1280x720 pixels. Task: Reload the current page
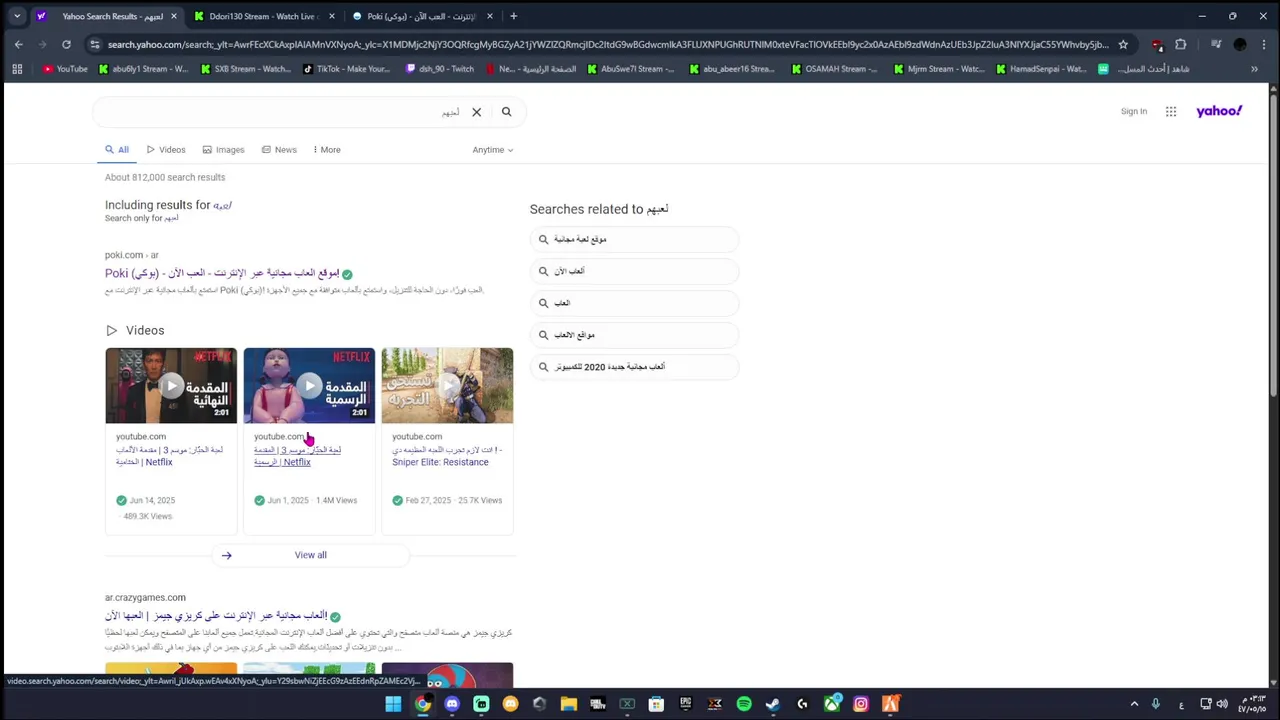point(66,44)
